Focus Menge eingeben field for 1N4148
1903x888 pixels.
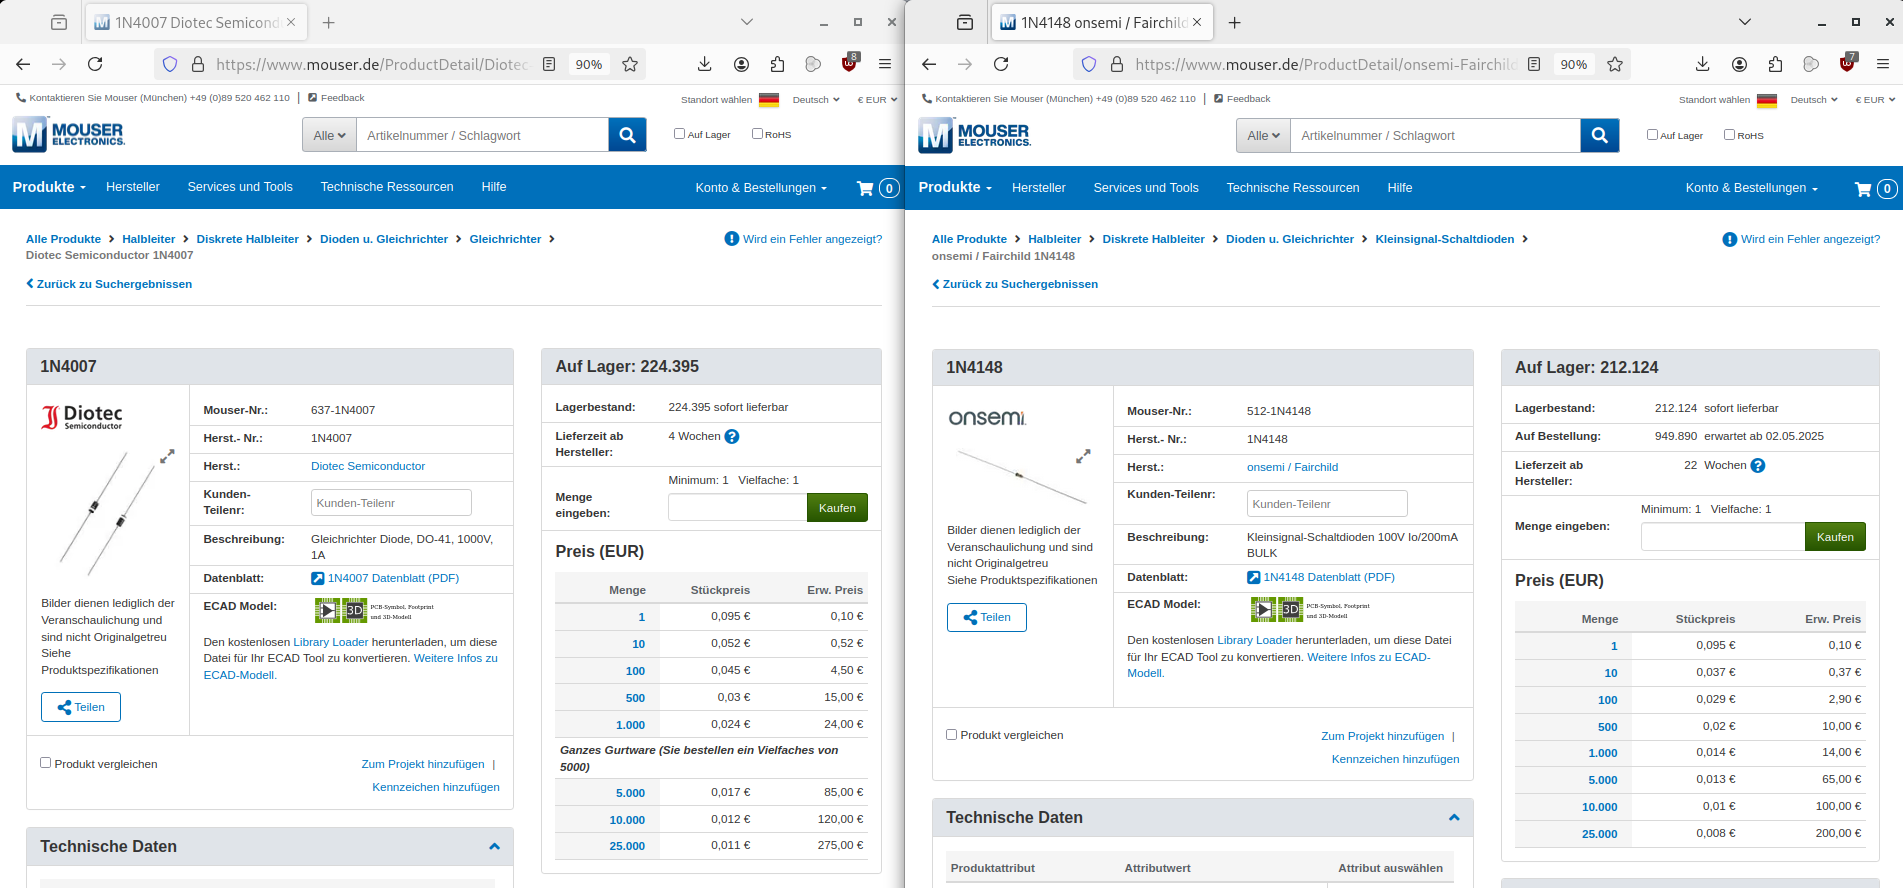coord(1723,536)
